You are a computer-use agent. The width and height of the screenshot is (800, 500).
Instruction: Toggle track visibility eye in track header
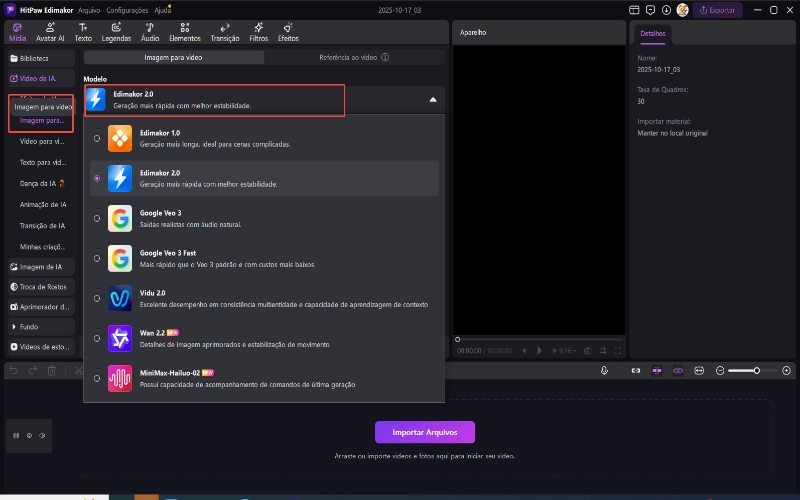(29, 436)
